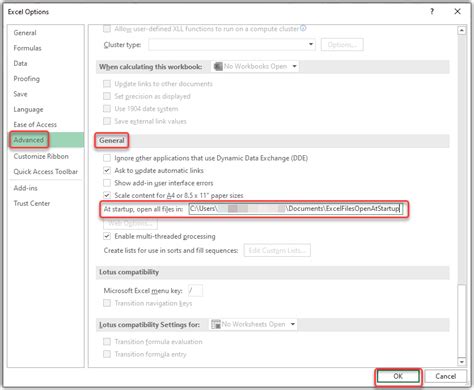The image size is (474, 390).
Task: Click the Web Options button
Action: (x=130, y=223)
